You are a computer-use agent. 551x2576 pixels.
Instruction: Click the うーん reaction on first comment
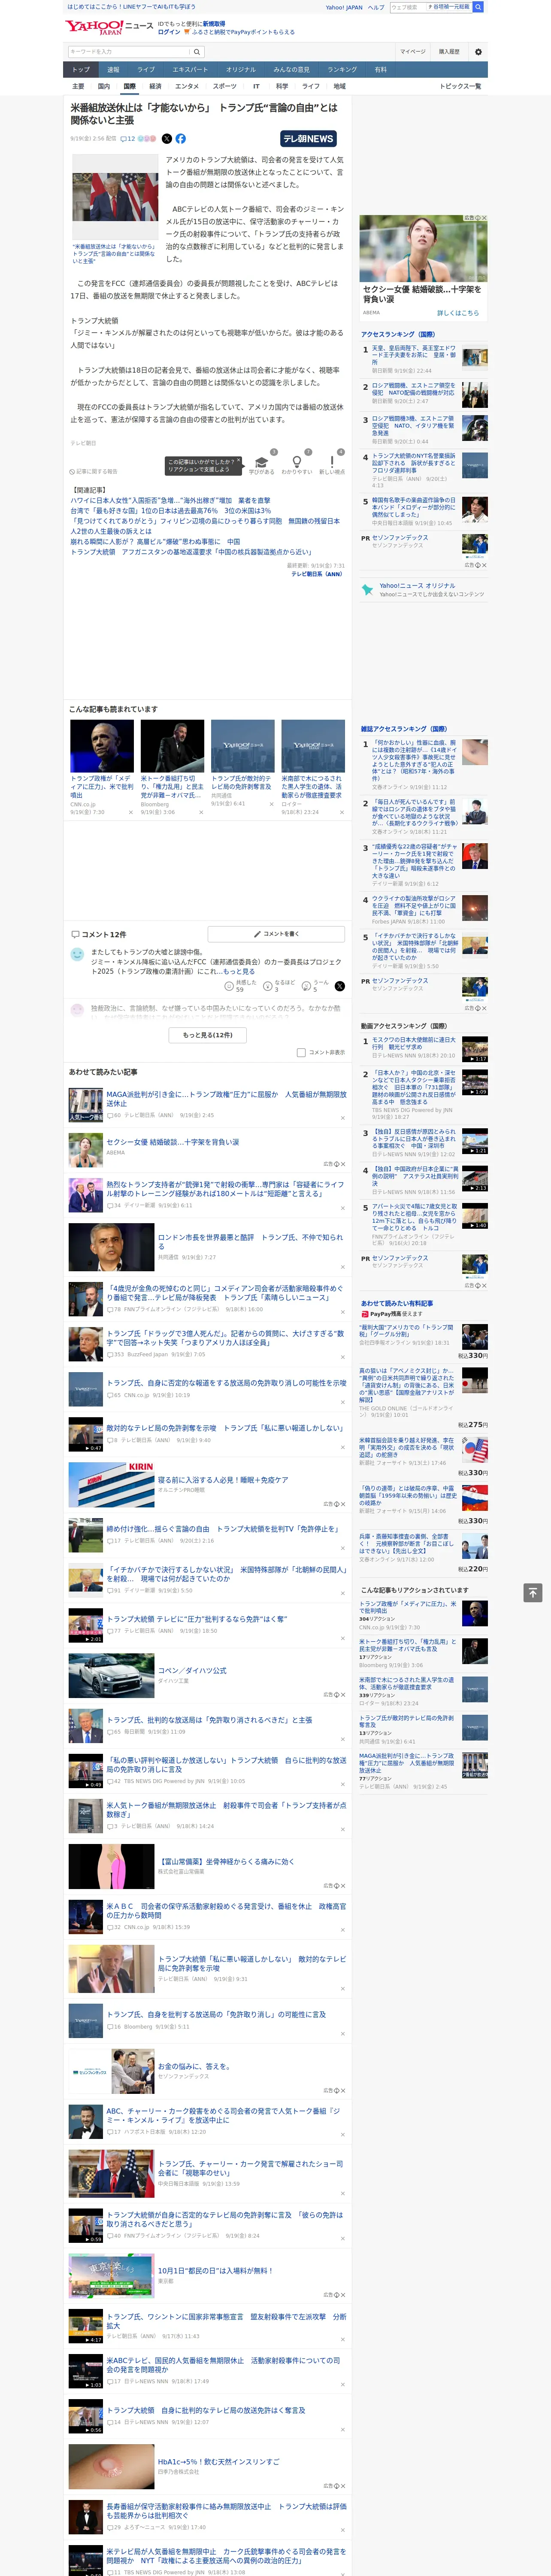pos(315,986)
